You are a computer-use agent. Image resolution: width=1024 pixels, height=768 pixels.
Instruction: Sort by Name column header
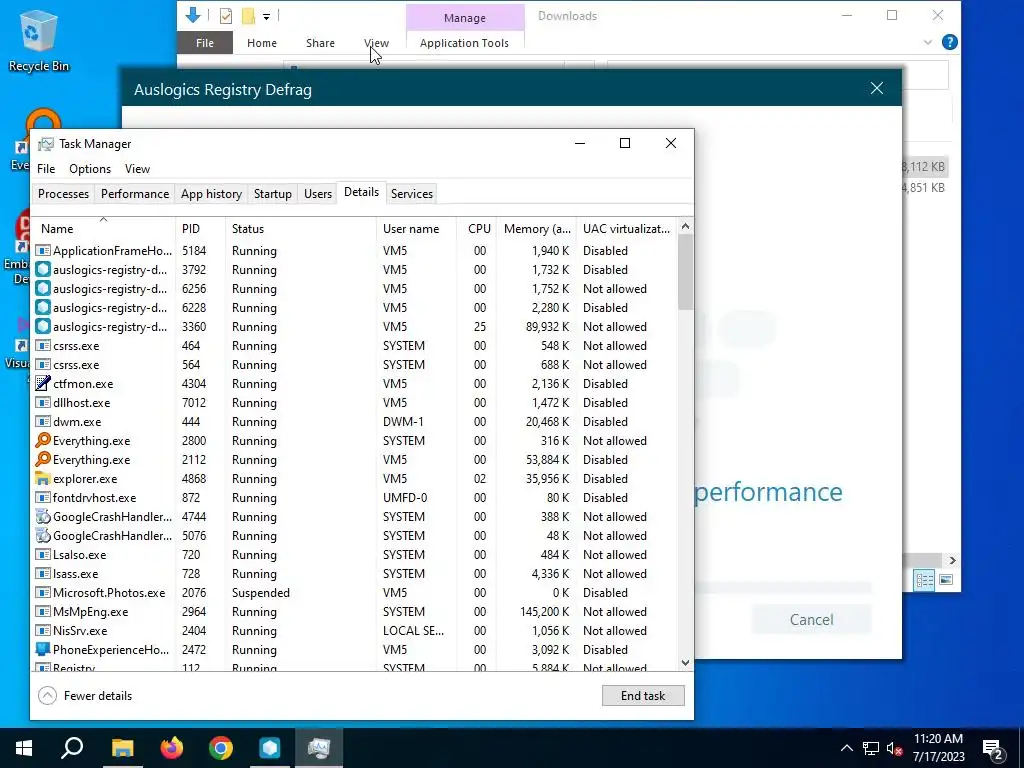pos(104,229)
